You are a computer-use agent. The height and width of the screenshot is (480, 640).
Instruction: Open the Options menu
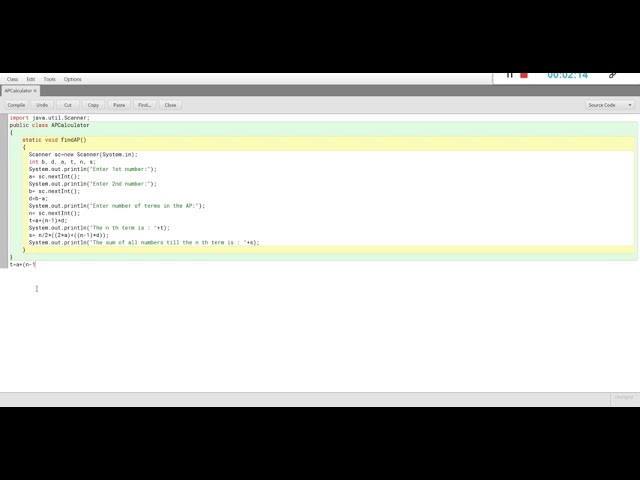click(73, 79)
